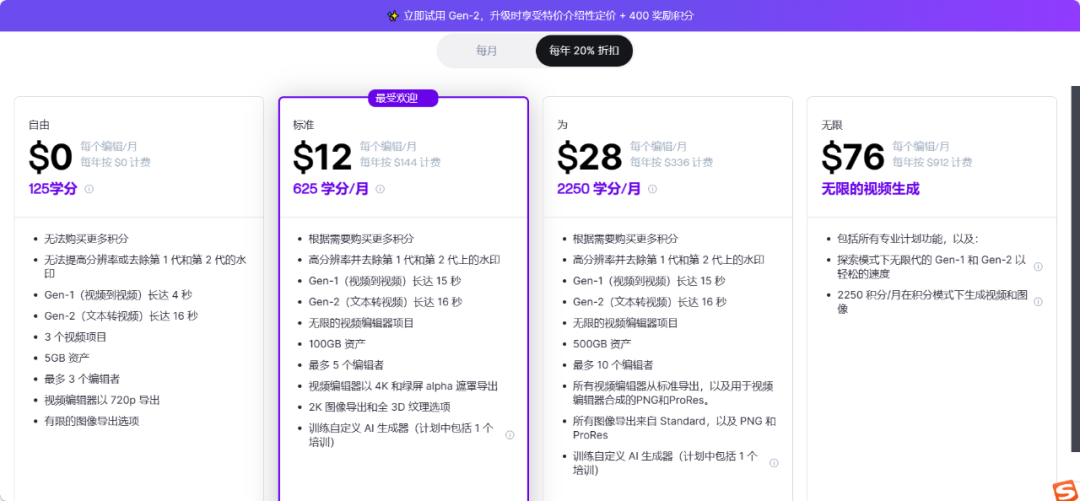Open info icon for $28 plan AI 生成器 training
The image size is (1080, 501).
(x=773, y=463)
